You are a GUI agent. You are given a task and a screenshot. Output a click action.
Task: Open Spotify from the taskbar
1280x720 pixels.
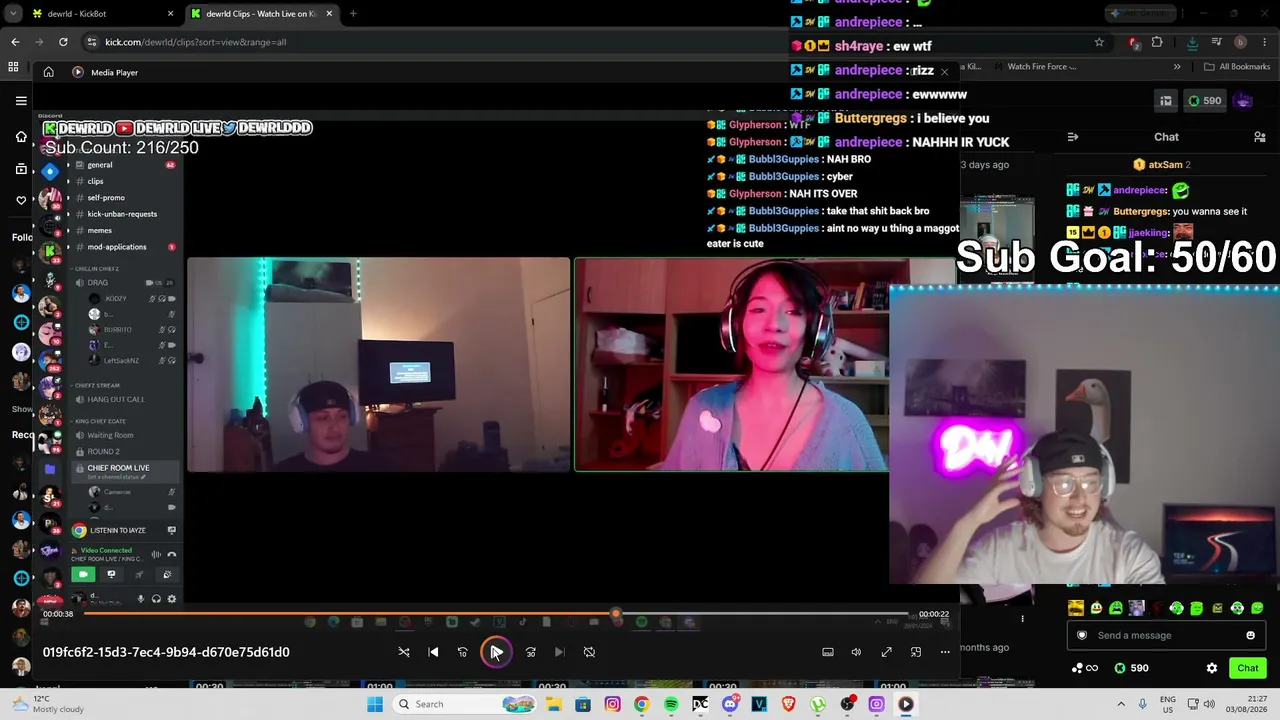671,704
